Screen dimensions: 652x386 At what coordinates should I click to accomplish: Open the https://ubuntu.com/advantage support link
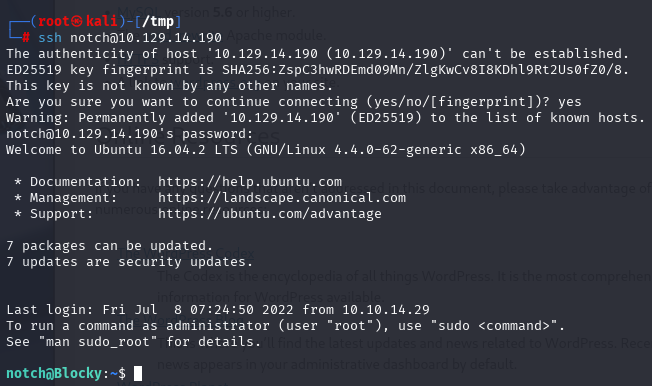pos(270,214)
